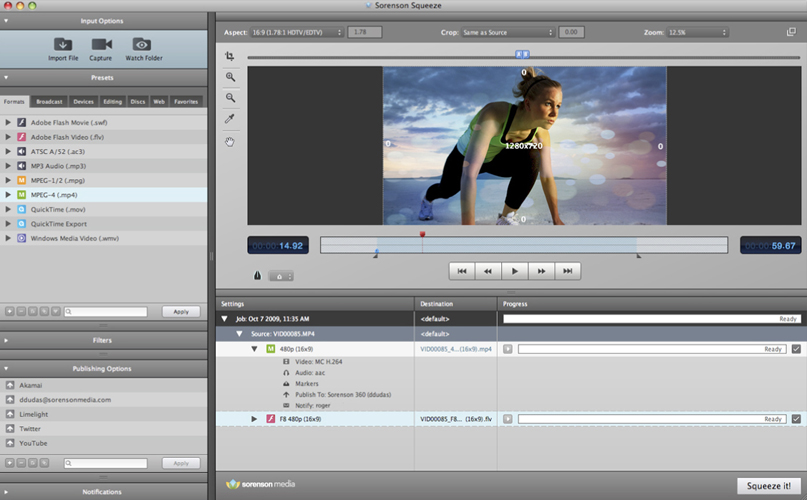
Task: Open the Aspect ratio dropdown
Action: tap(296, 33)
